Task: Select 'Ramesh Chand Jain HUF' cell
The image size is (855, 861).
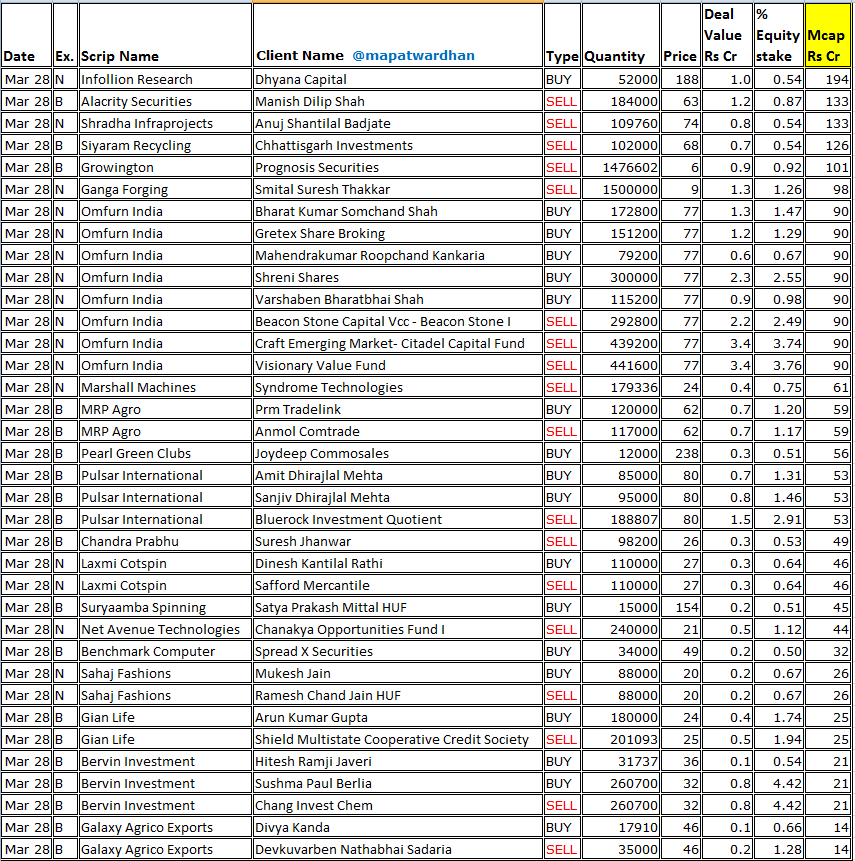Action: (398, 695)
